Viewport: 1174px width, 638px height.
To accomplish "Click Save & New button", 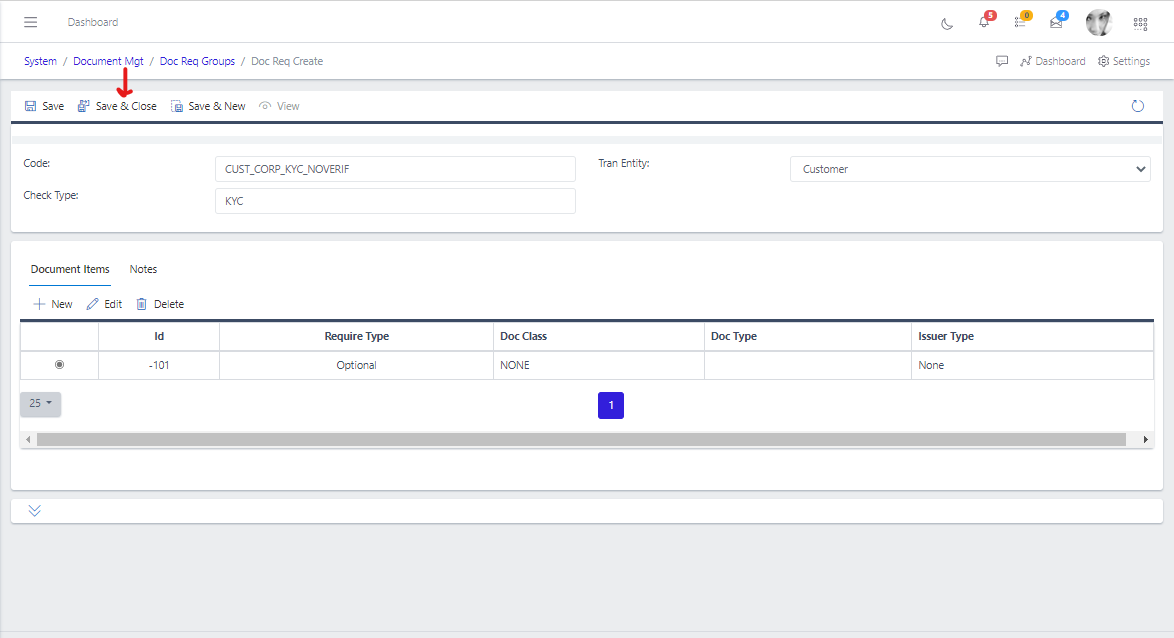I will [x=208, y=106].
